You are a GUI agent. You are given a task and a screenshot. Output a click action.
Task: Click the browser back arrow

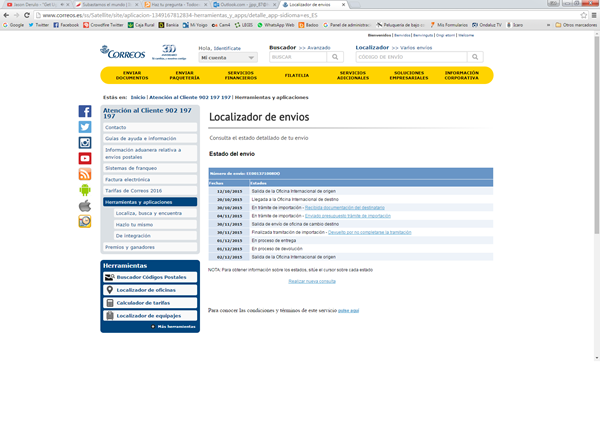(6, 15)
